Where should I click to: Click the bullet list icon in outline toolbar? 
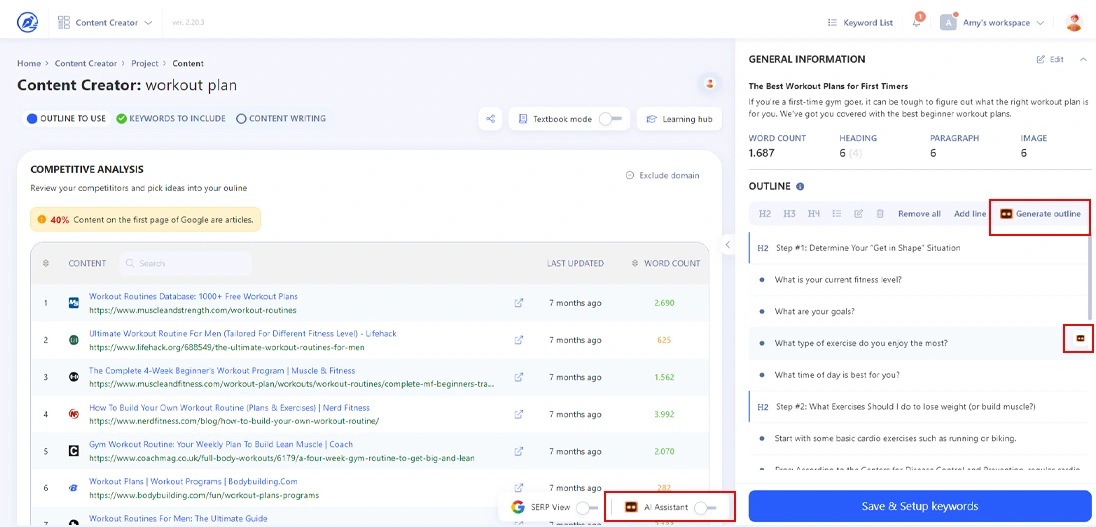click(836, 214)
